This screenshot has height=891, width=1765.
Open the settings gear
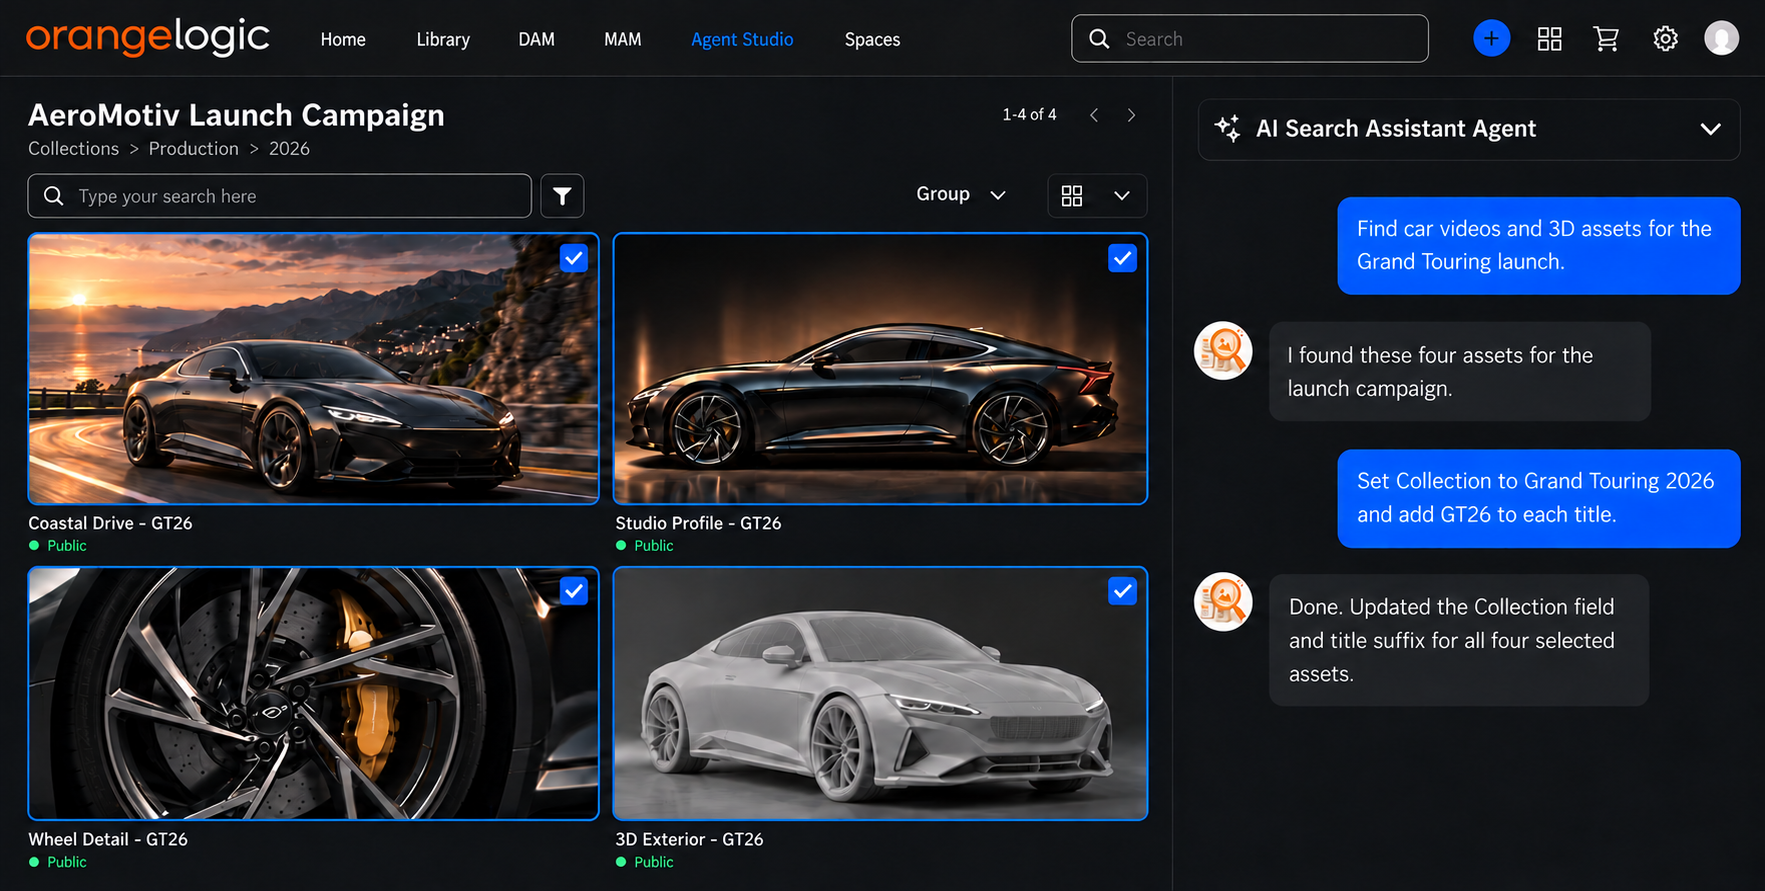1665,39
